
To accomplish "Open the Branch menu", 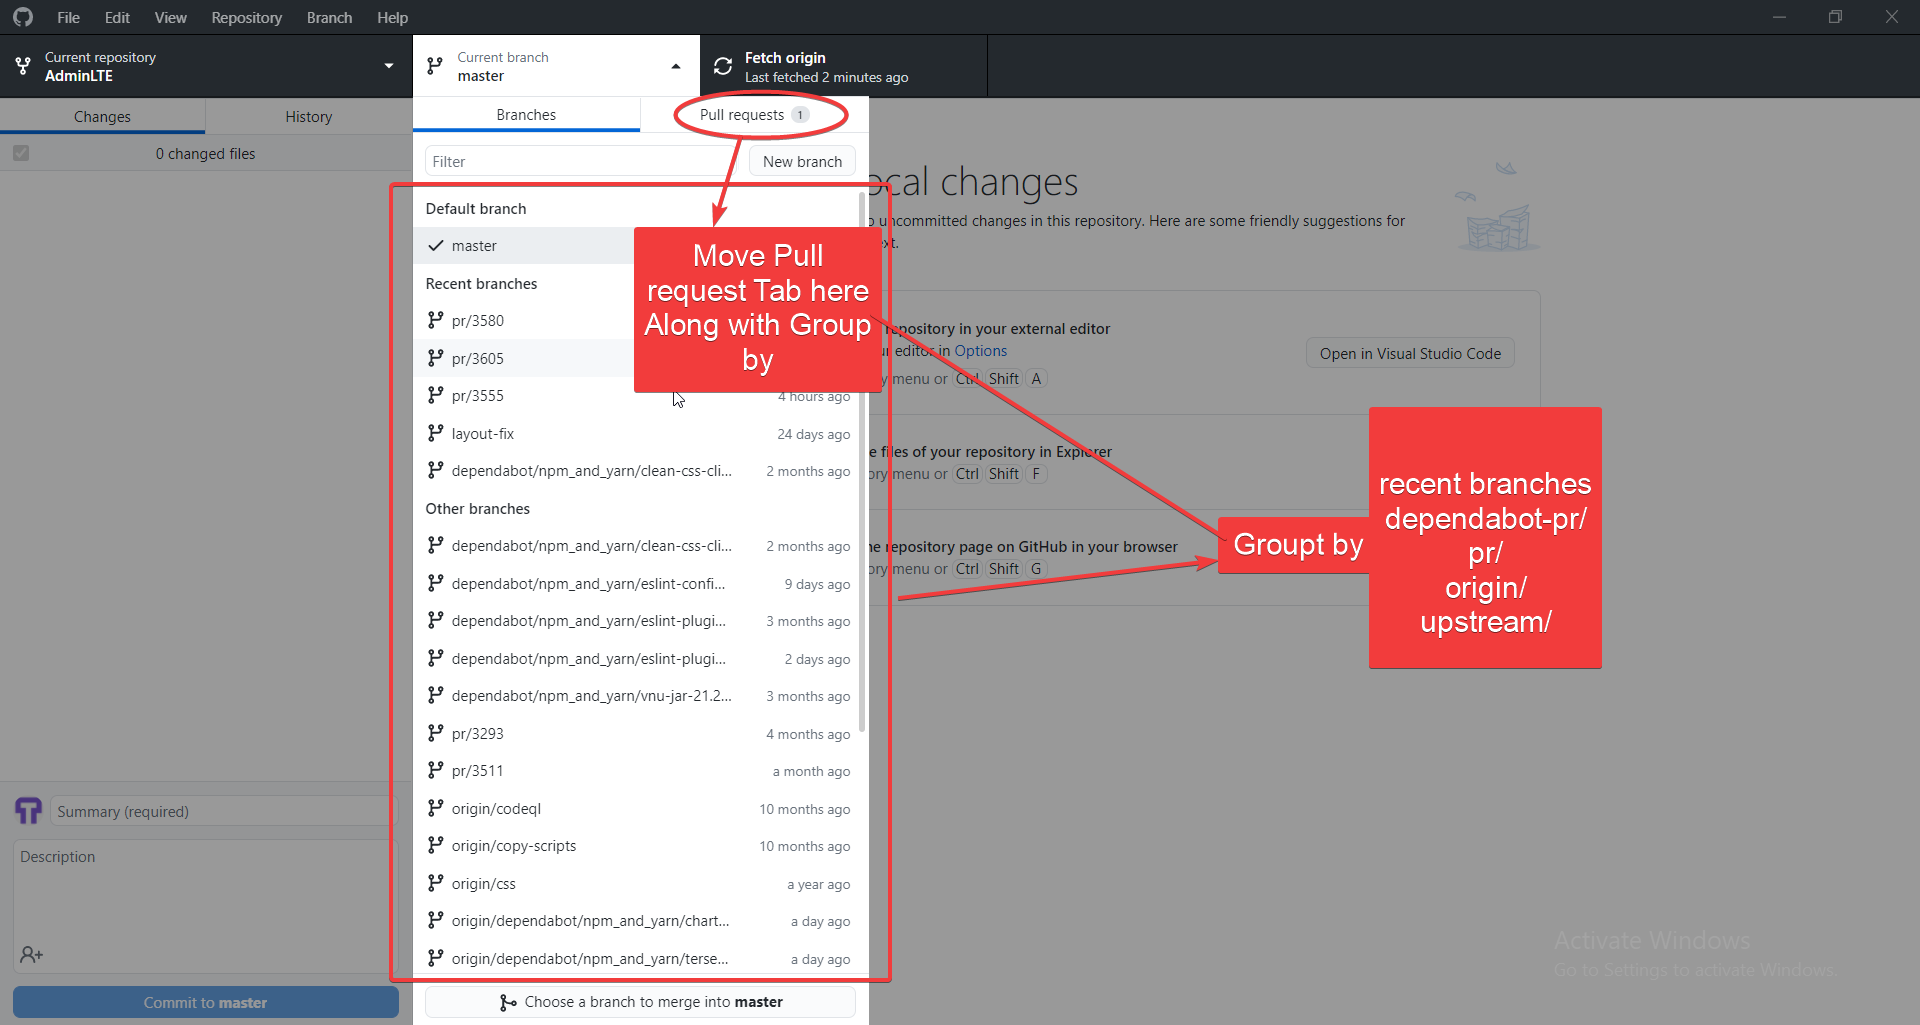I will point(329,17).
